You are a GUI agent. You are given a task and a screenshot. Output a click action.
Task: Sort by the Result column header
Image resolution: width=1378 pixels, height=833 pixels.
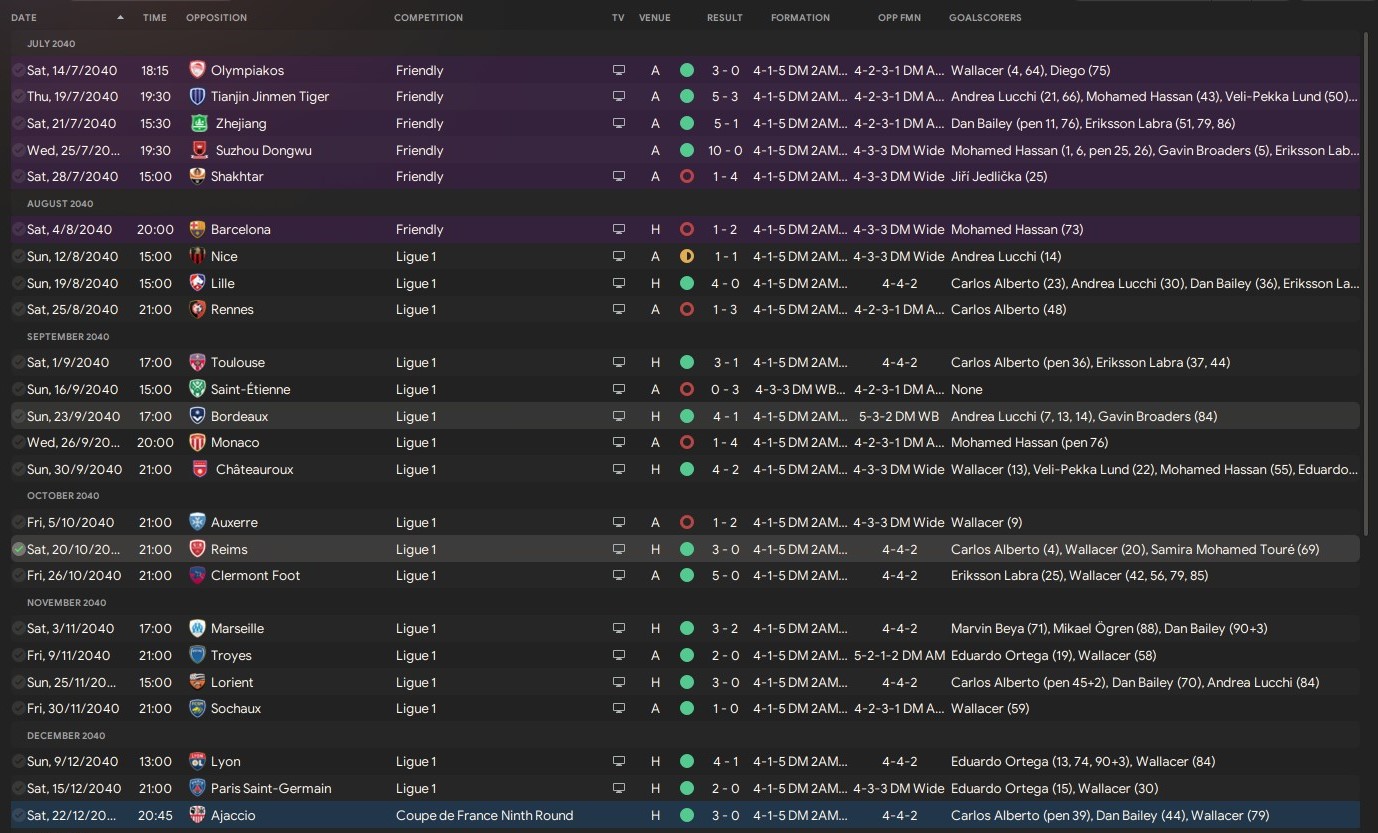click(725, 17)
